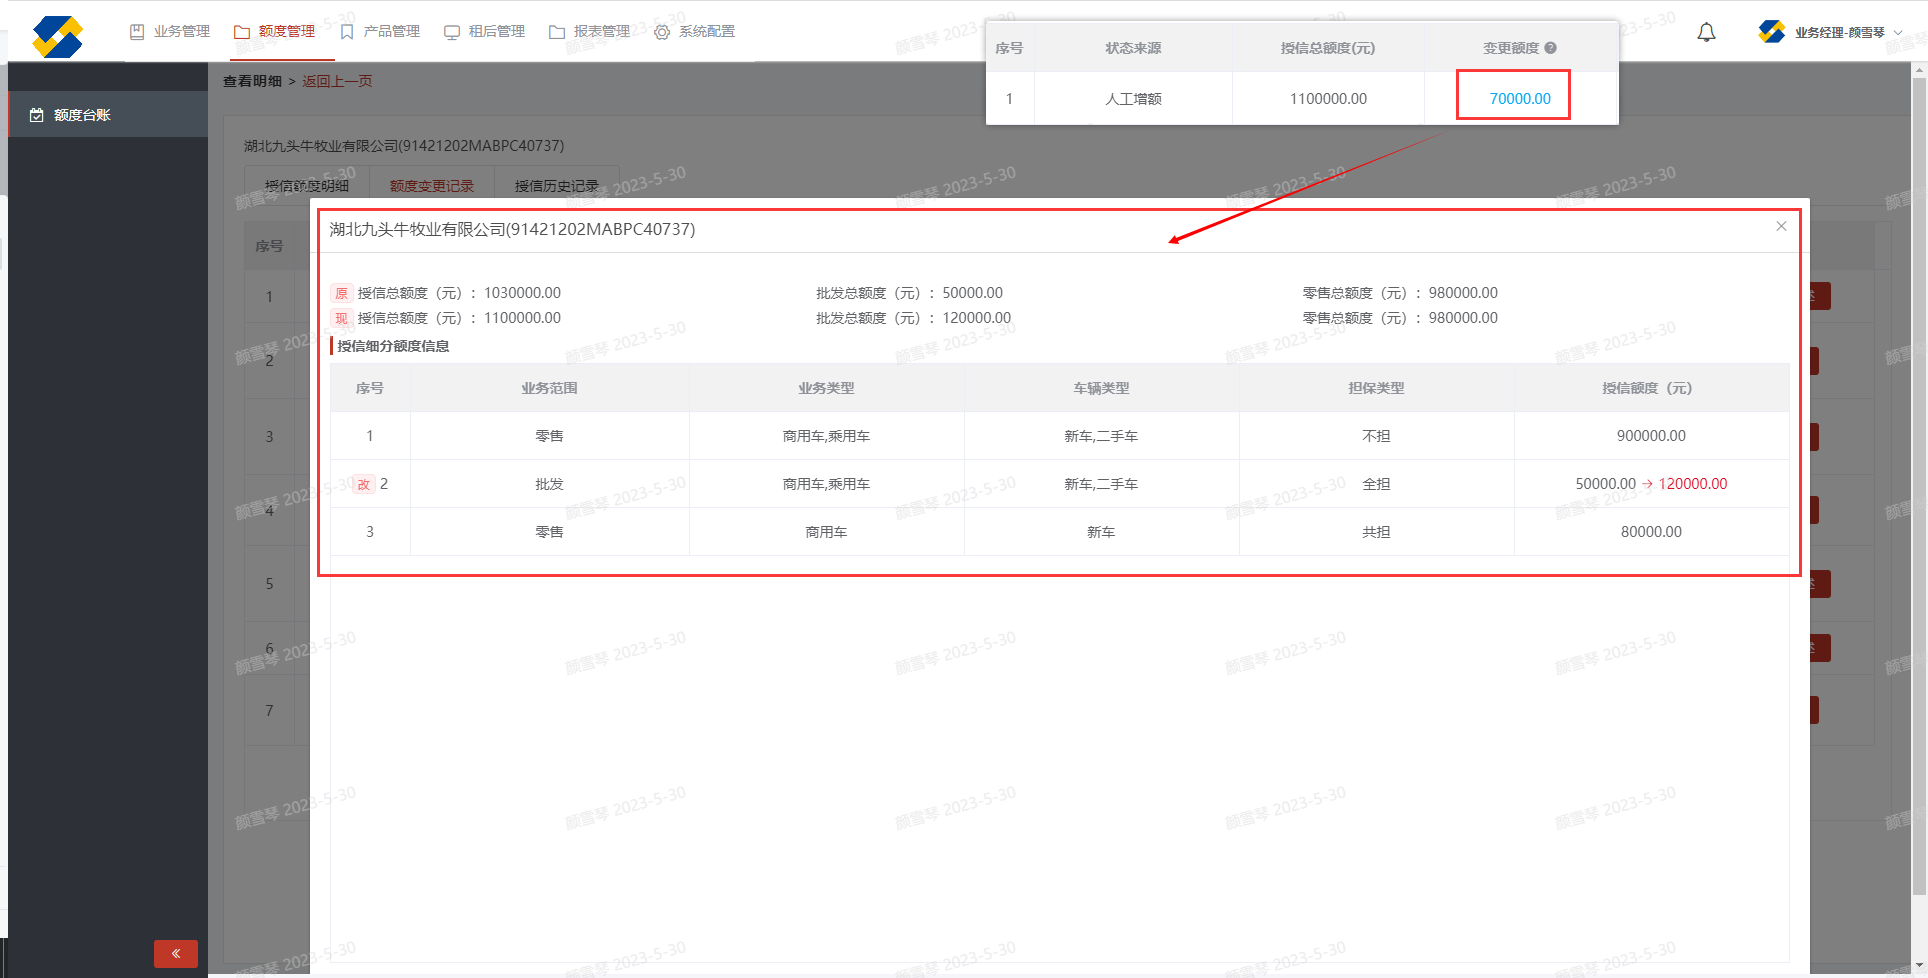Click the company logo in header
Image resolution: width=1928 pixels, height=978 pixels.
tap(57, 37)
